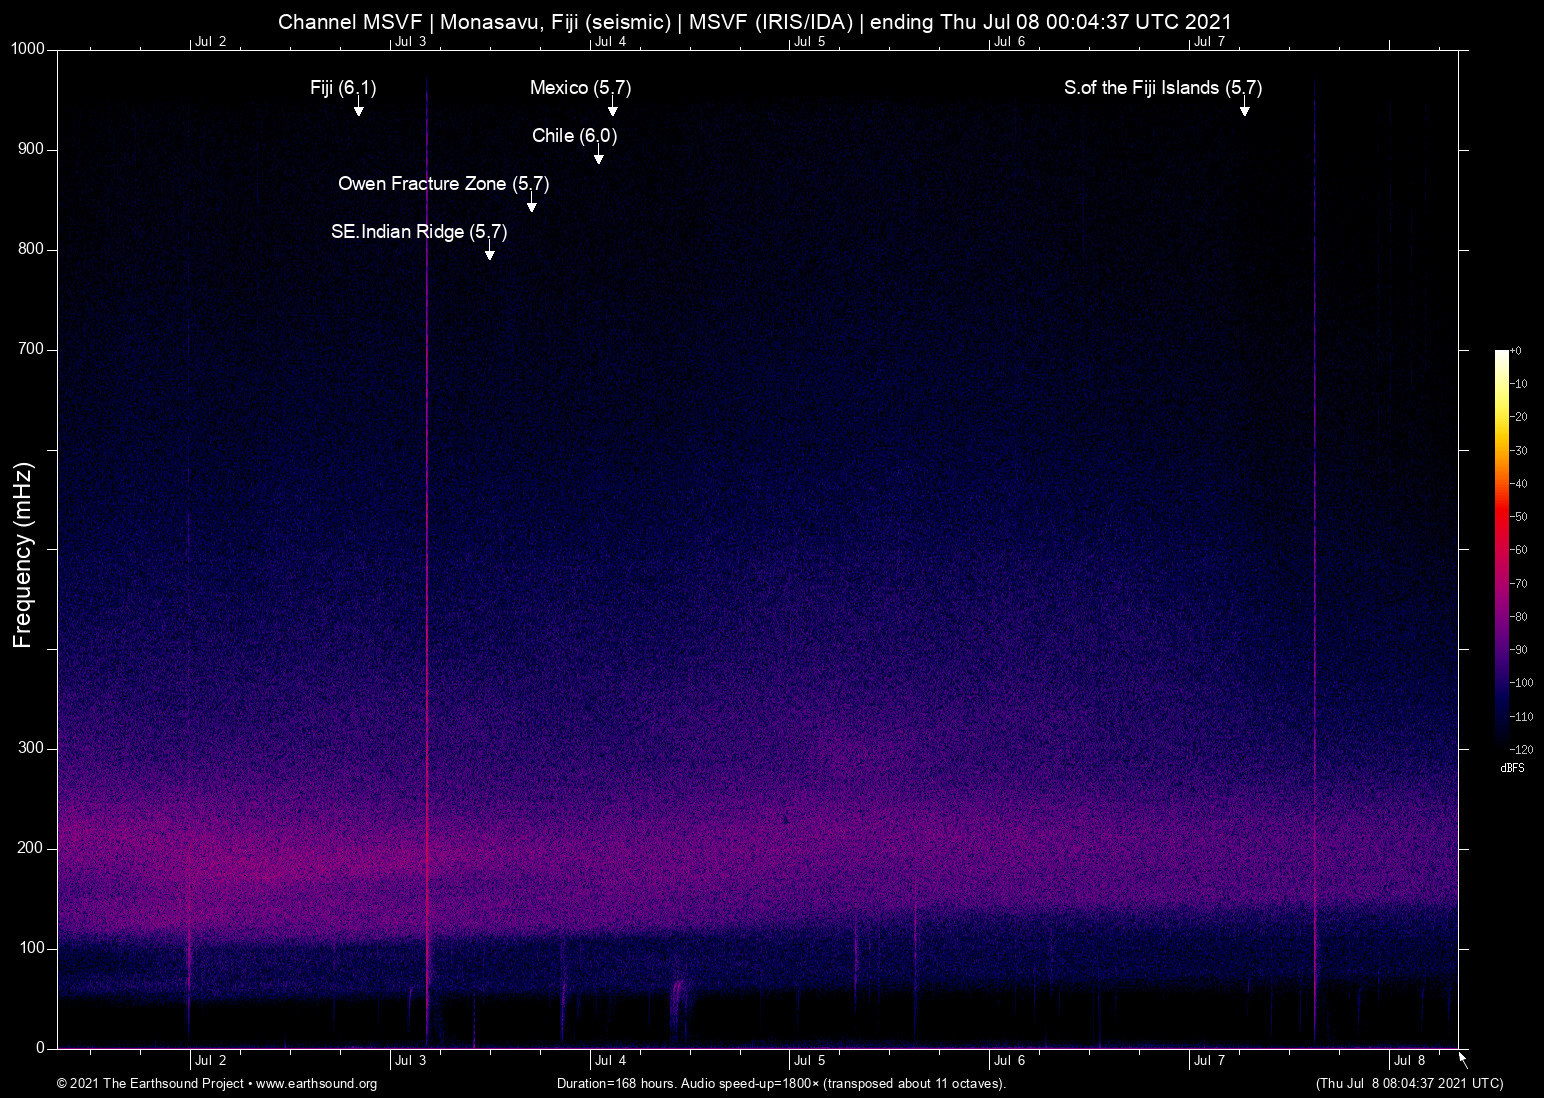Click the -50 value on the color scale
This screenshot has height=1098, width=1544.
point(1518,517)
